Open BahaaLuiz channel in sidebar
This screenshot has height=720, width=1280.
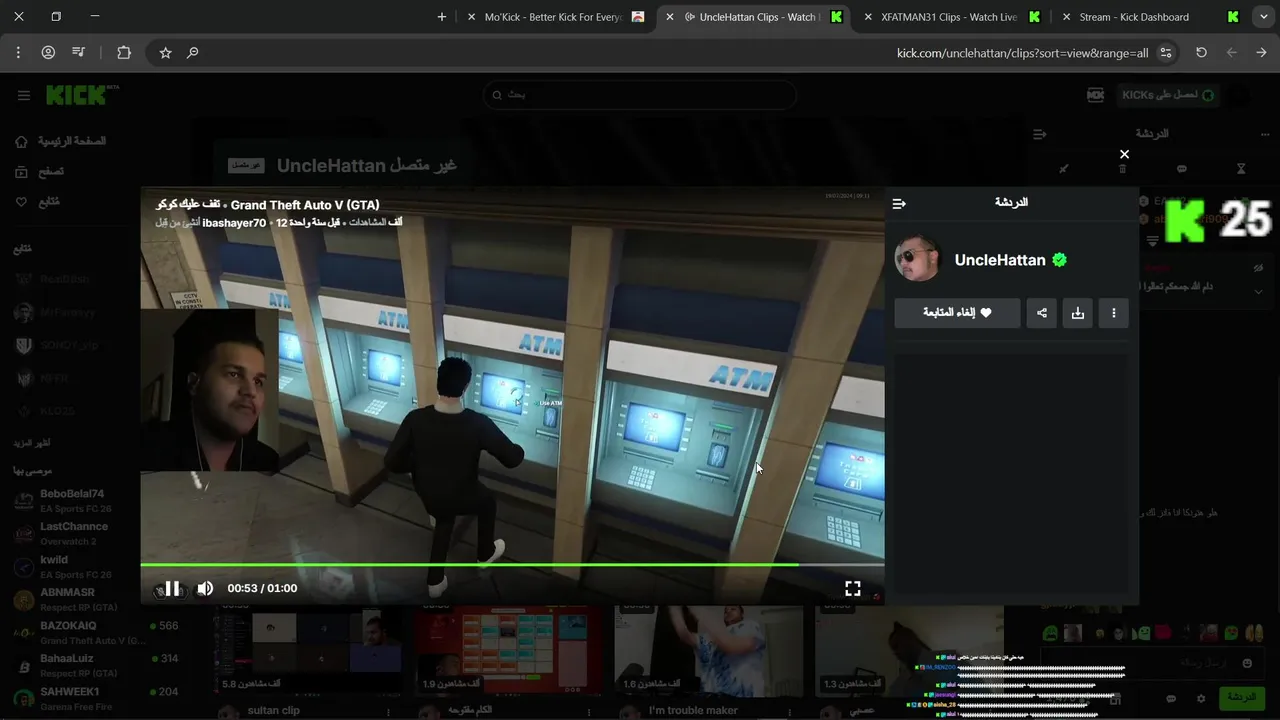pyautogui.click(x=95, y=665)
